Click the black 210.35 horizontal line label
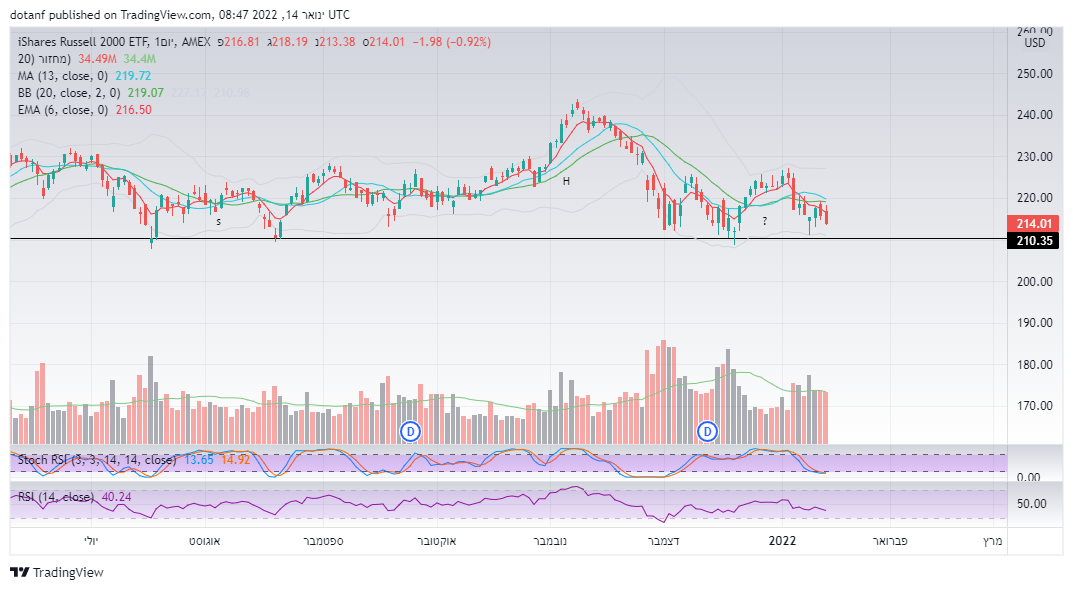The width and height of the screenshot is (1073, 590). coord(1033,240)
